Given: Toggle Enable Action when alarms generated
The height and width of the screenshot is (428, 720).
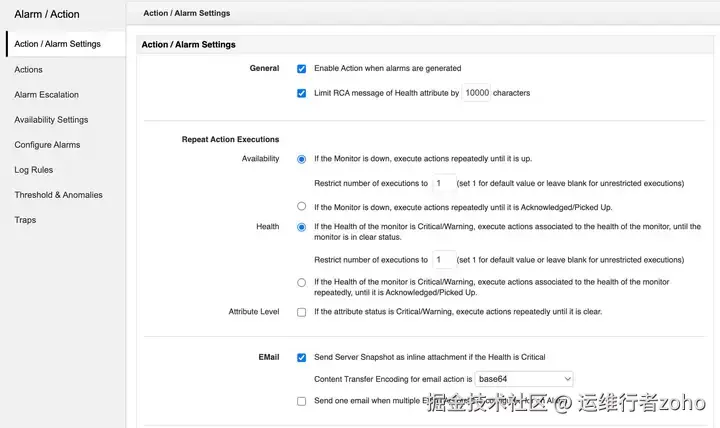Looking at the screenshot, I should point(301,69).
